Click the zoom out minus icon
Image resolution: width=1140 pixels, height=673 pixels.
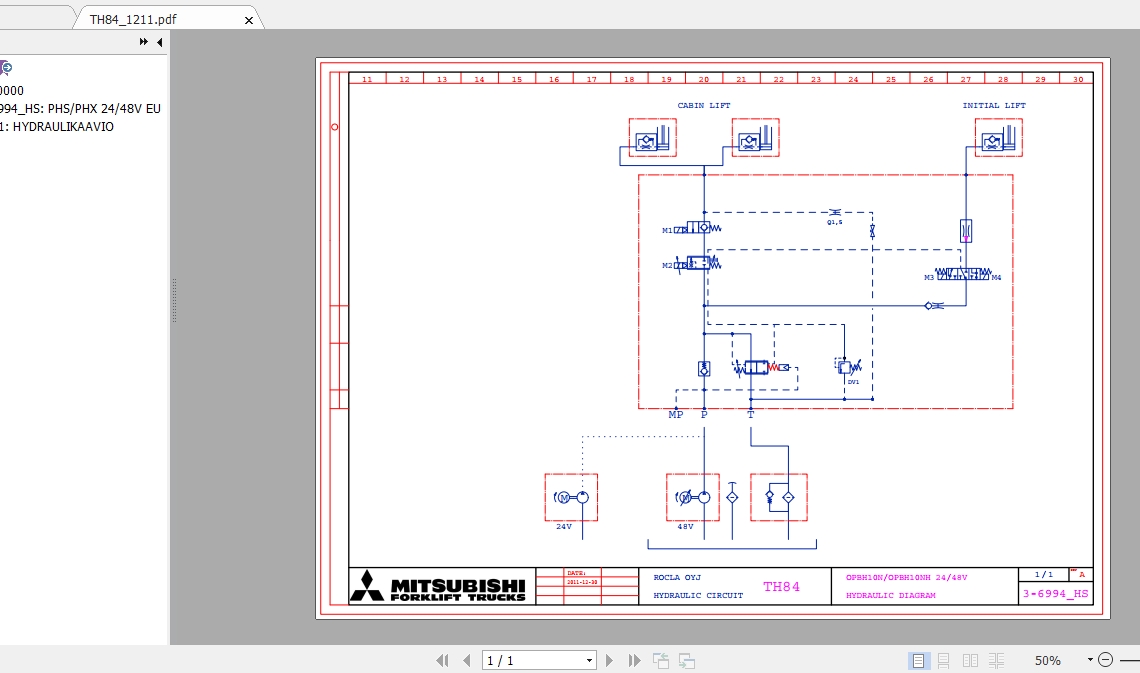click(1106, 660)
